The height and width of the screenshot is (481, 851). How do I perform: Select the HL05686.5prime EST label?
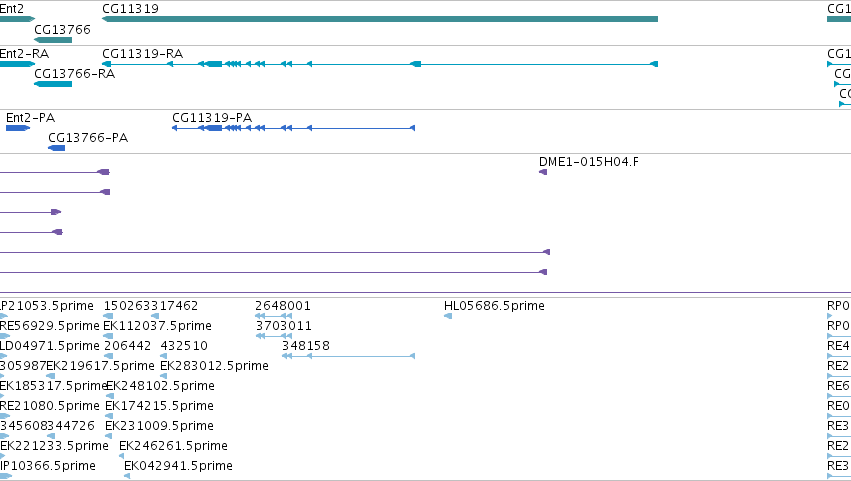pos(494,306)
